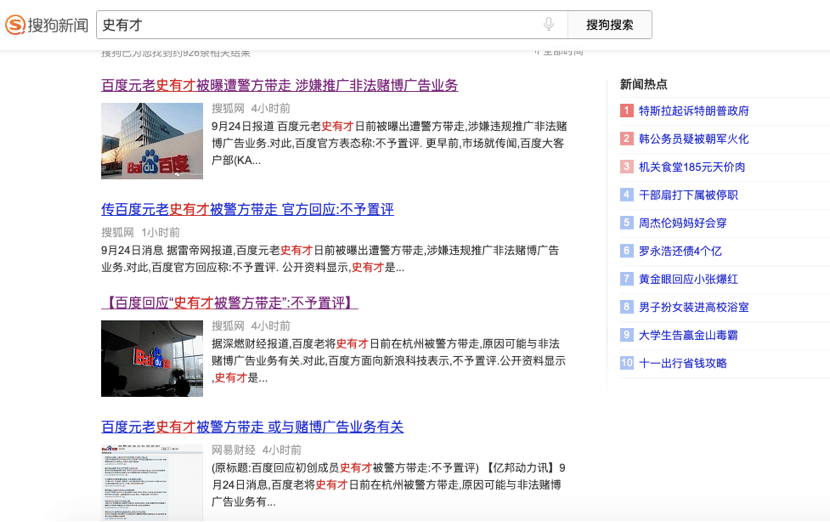Click rank badge number 1

coord(626,110)
